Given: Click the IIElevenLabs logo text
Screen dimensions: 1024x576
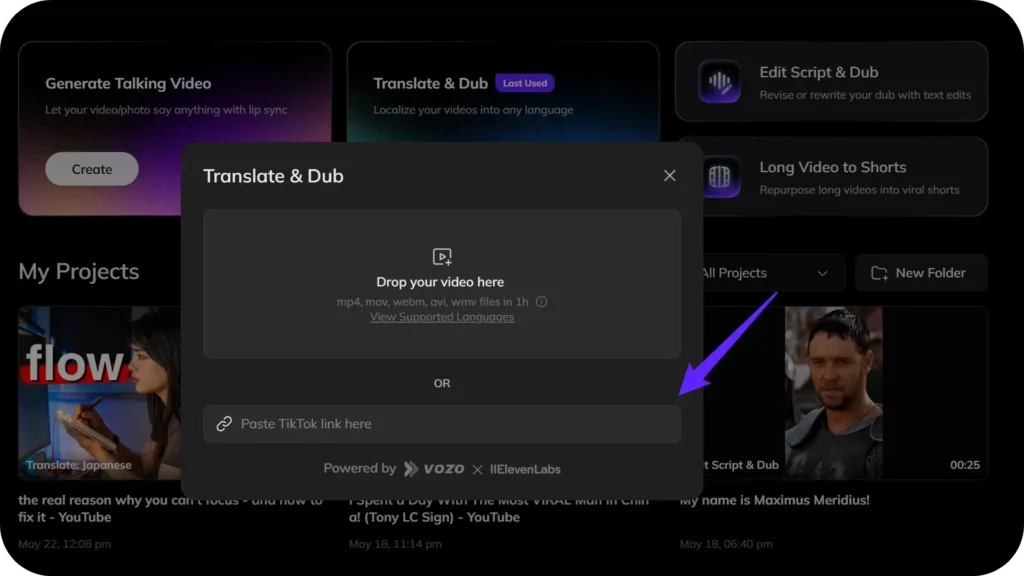Looking at the screenshot, I should tap(524, 469).
